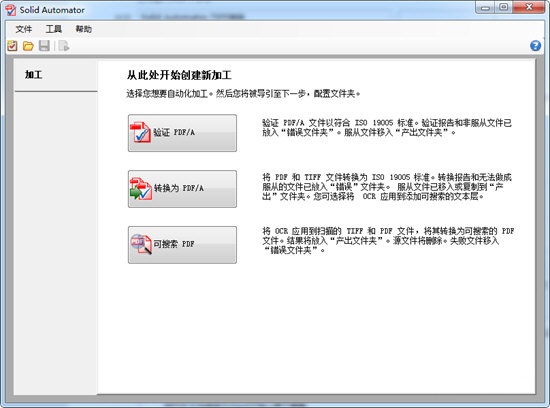Viewport: 550px width, 408px height.
Task: Start the 转换为 PDF/A job
Action: (182, 189)
